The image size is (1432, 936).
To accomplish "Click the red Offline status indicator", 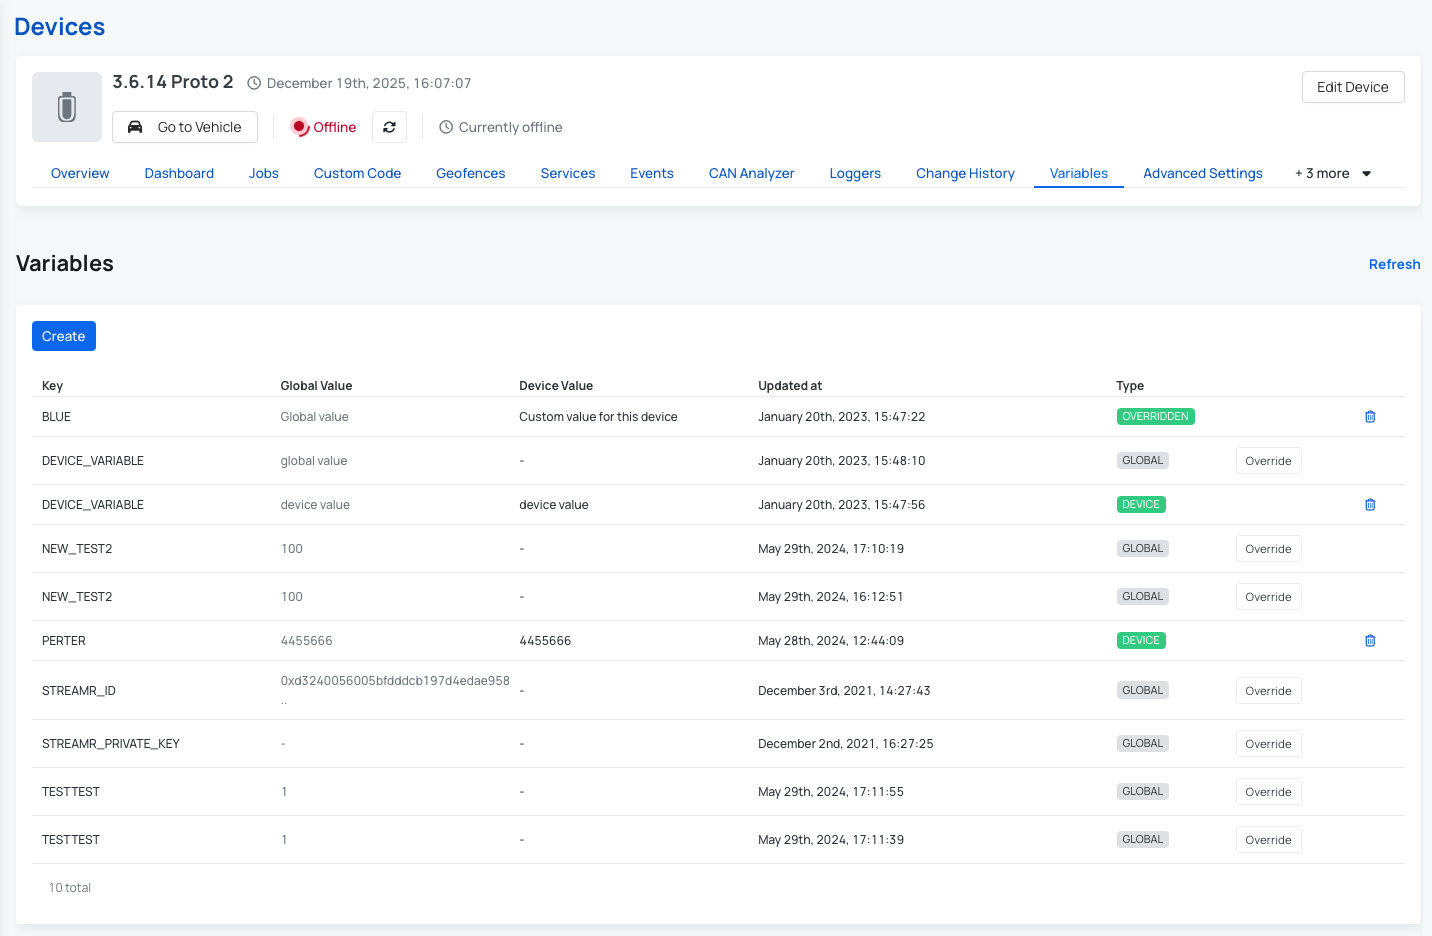I will [323, 127].
